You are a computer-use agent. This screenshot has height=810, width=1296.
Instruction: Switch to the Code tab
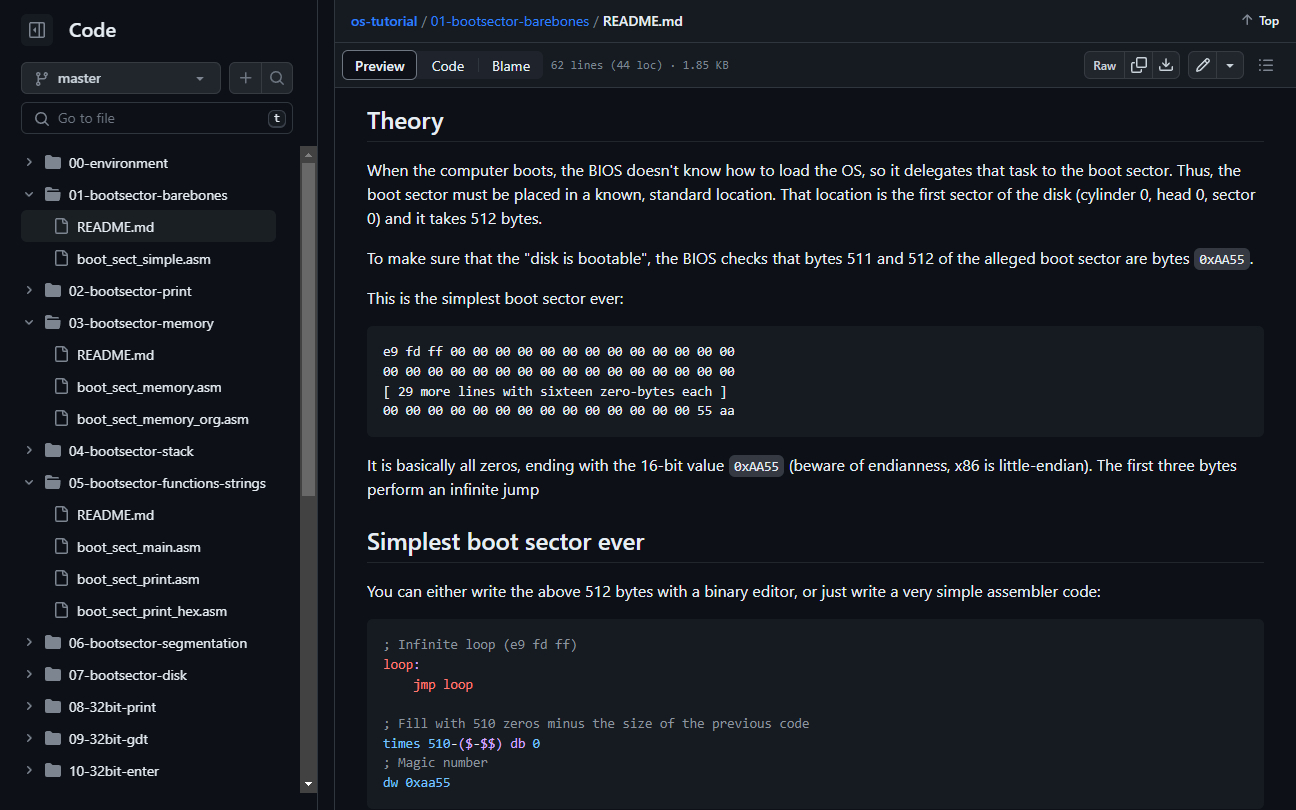(447, 65)
